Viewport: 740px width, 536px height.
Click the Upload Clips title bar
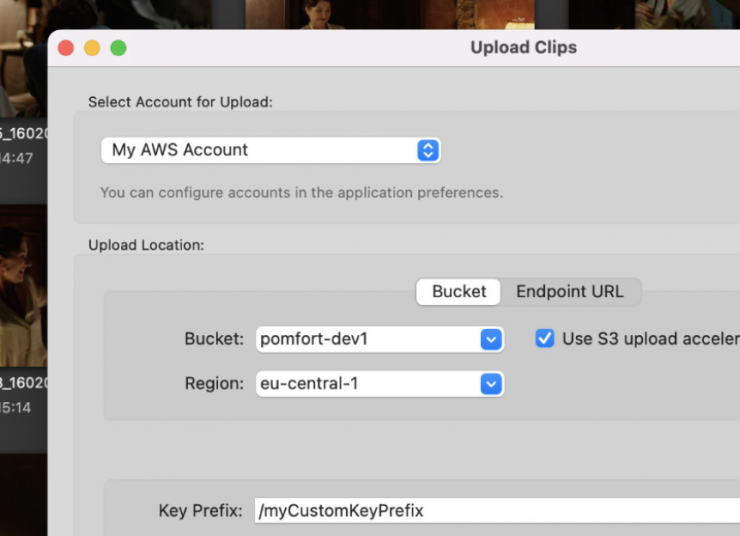click(x=523, y=47)
